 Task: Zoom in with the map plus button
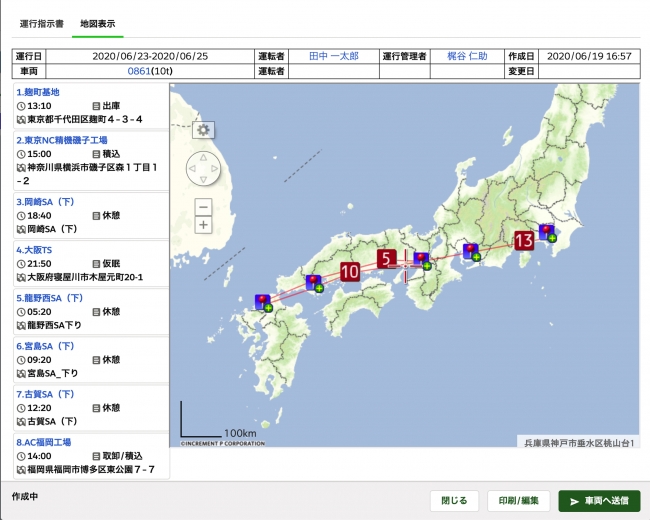pos(203,225)
